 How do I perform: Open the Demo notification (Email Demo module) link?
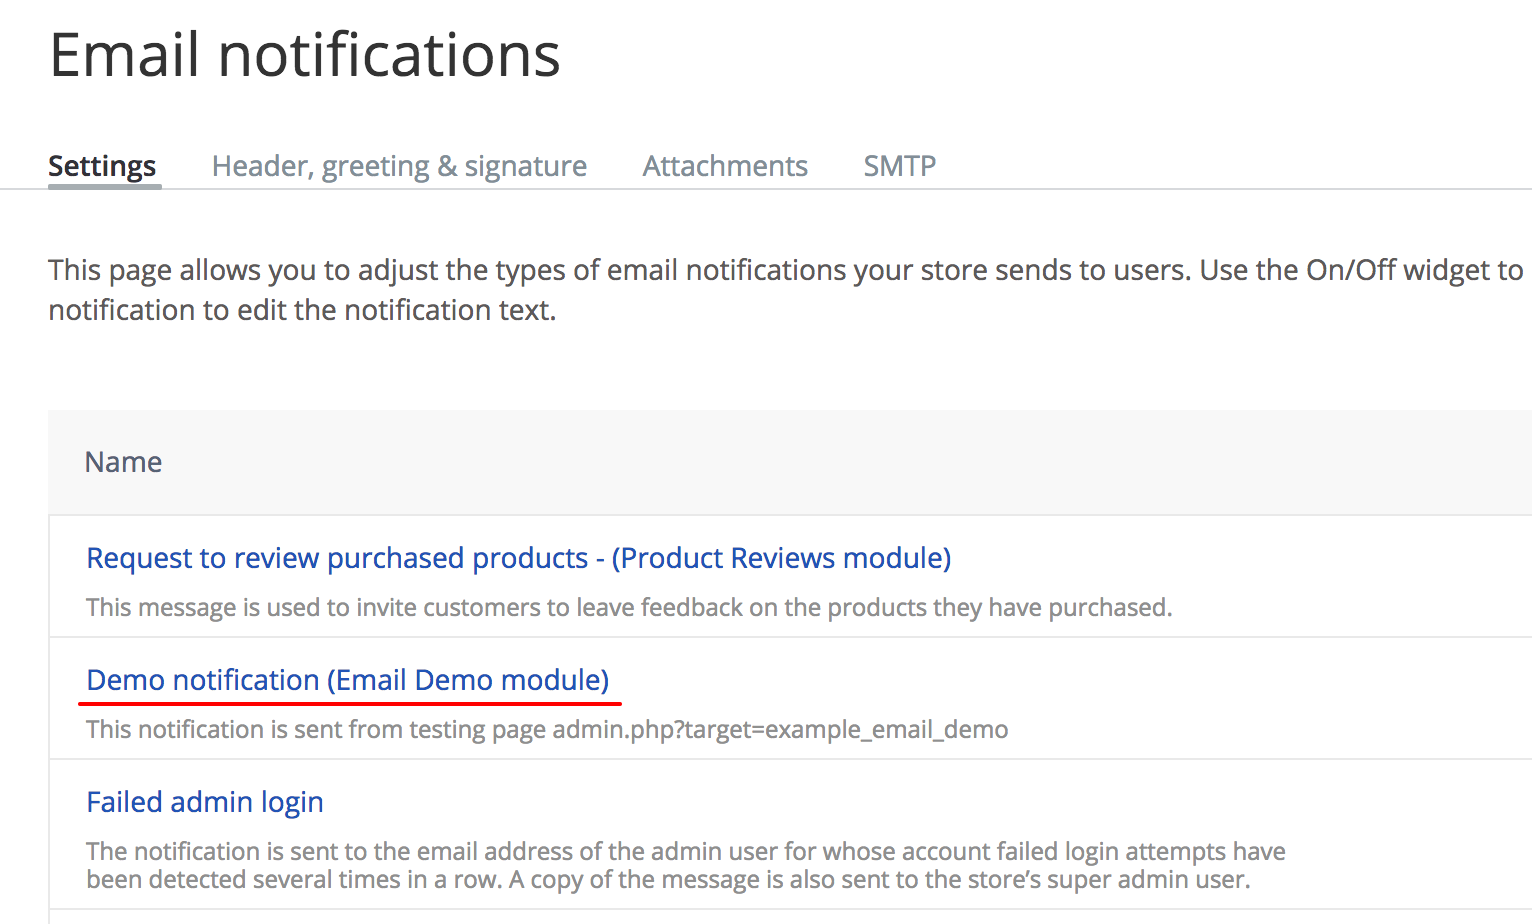348,680
